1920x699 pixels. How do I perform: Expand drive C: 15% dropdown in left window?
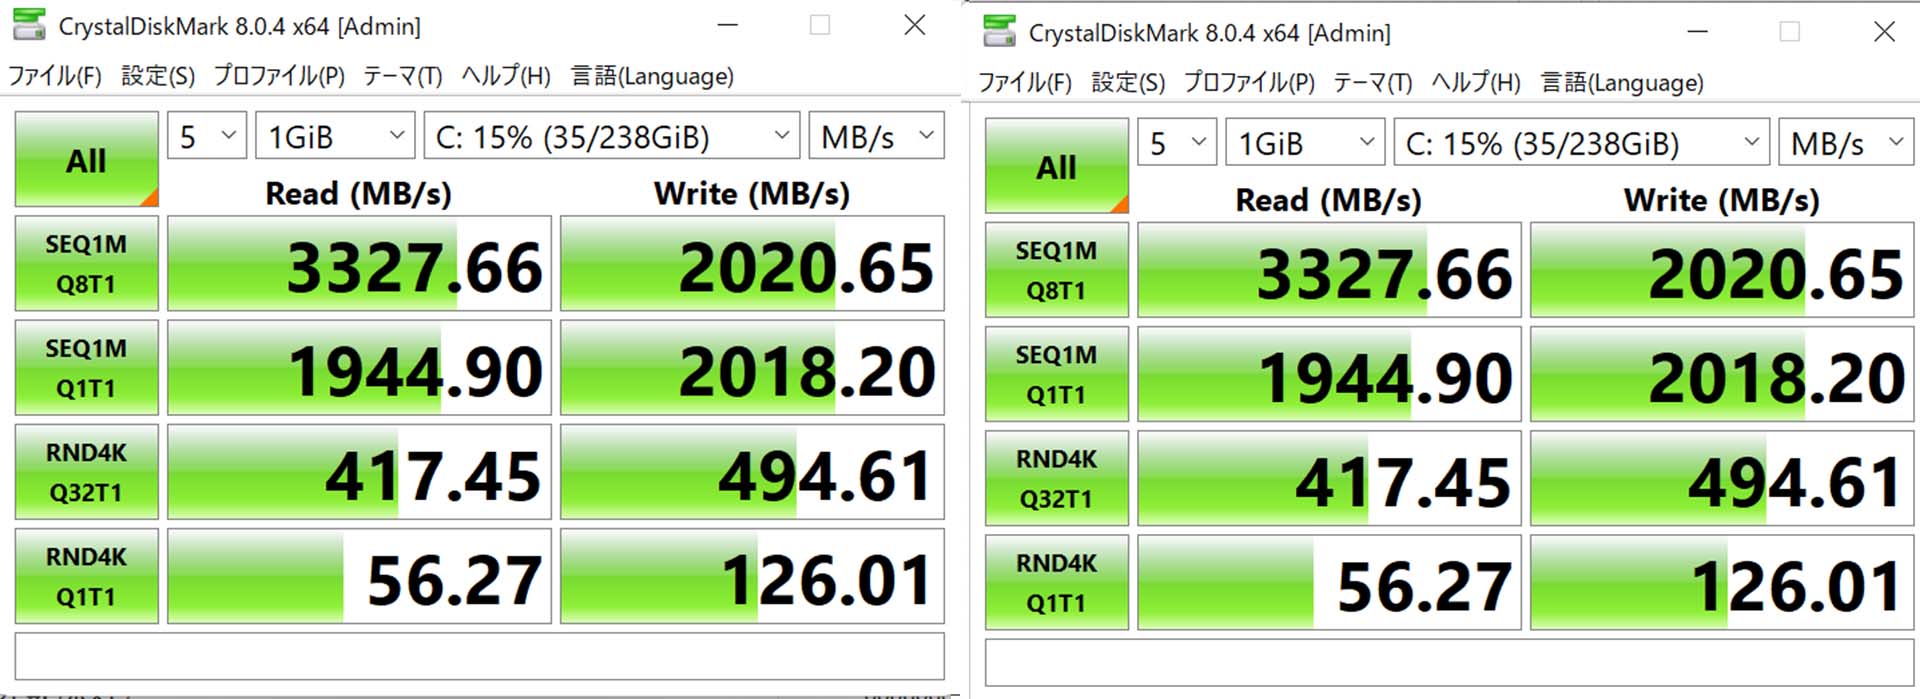(x=612, y=135)
